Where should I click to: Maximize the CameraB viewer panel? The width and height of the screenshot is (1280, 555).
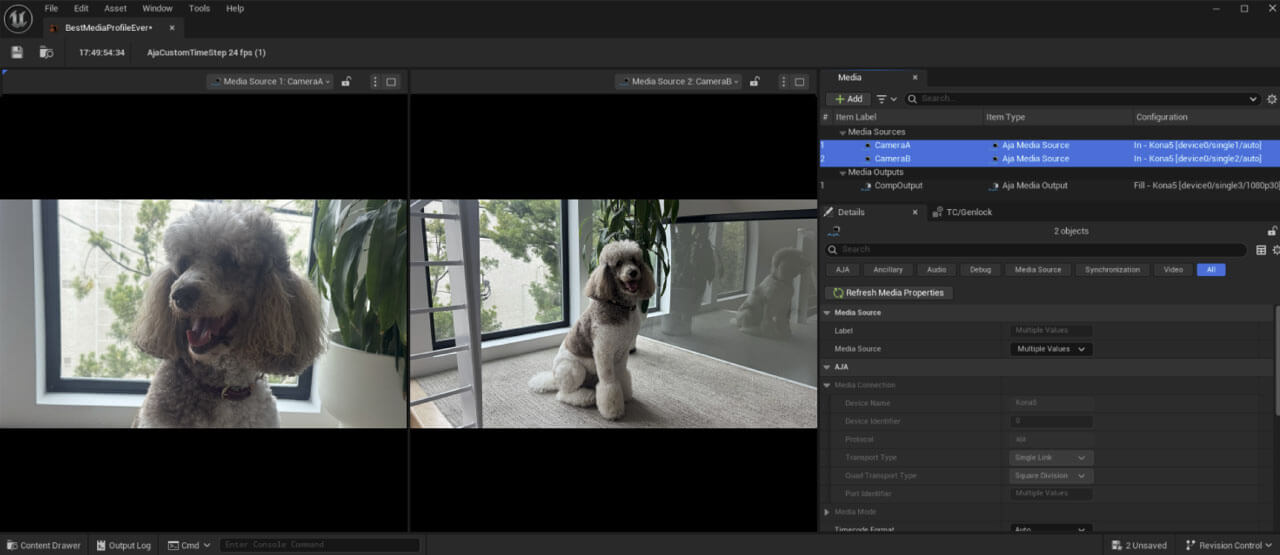(x=799, y=82)
